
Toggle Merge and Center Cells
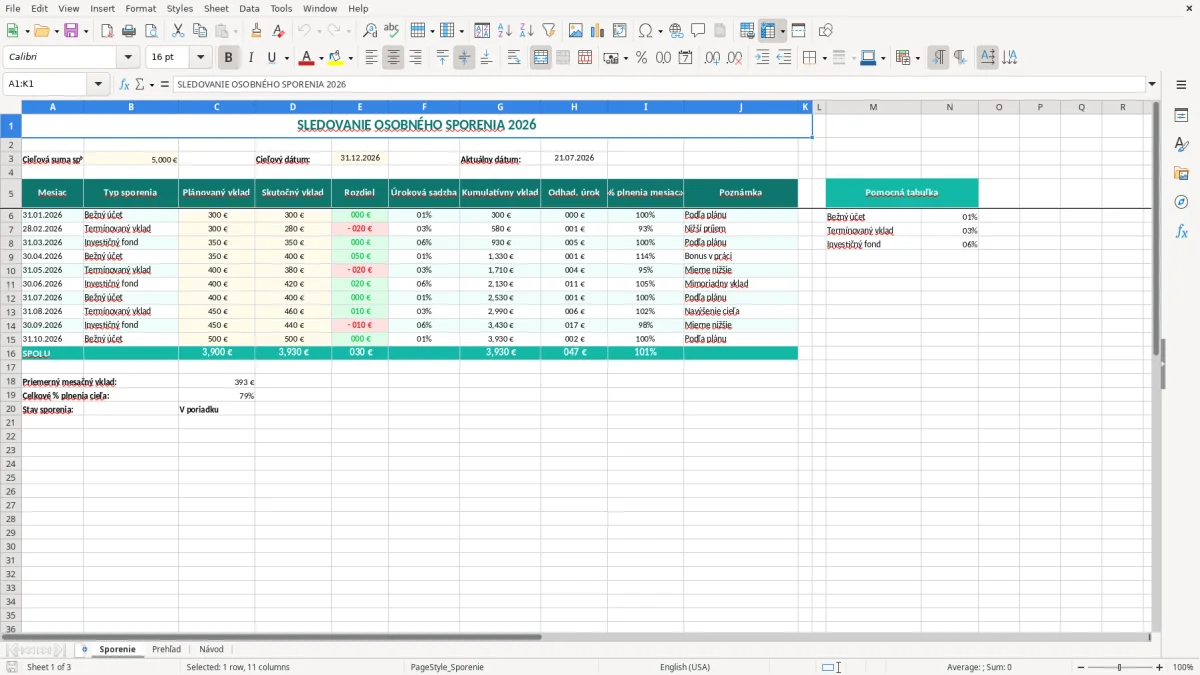click(x=541, y=58)
